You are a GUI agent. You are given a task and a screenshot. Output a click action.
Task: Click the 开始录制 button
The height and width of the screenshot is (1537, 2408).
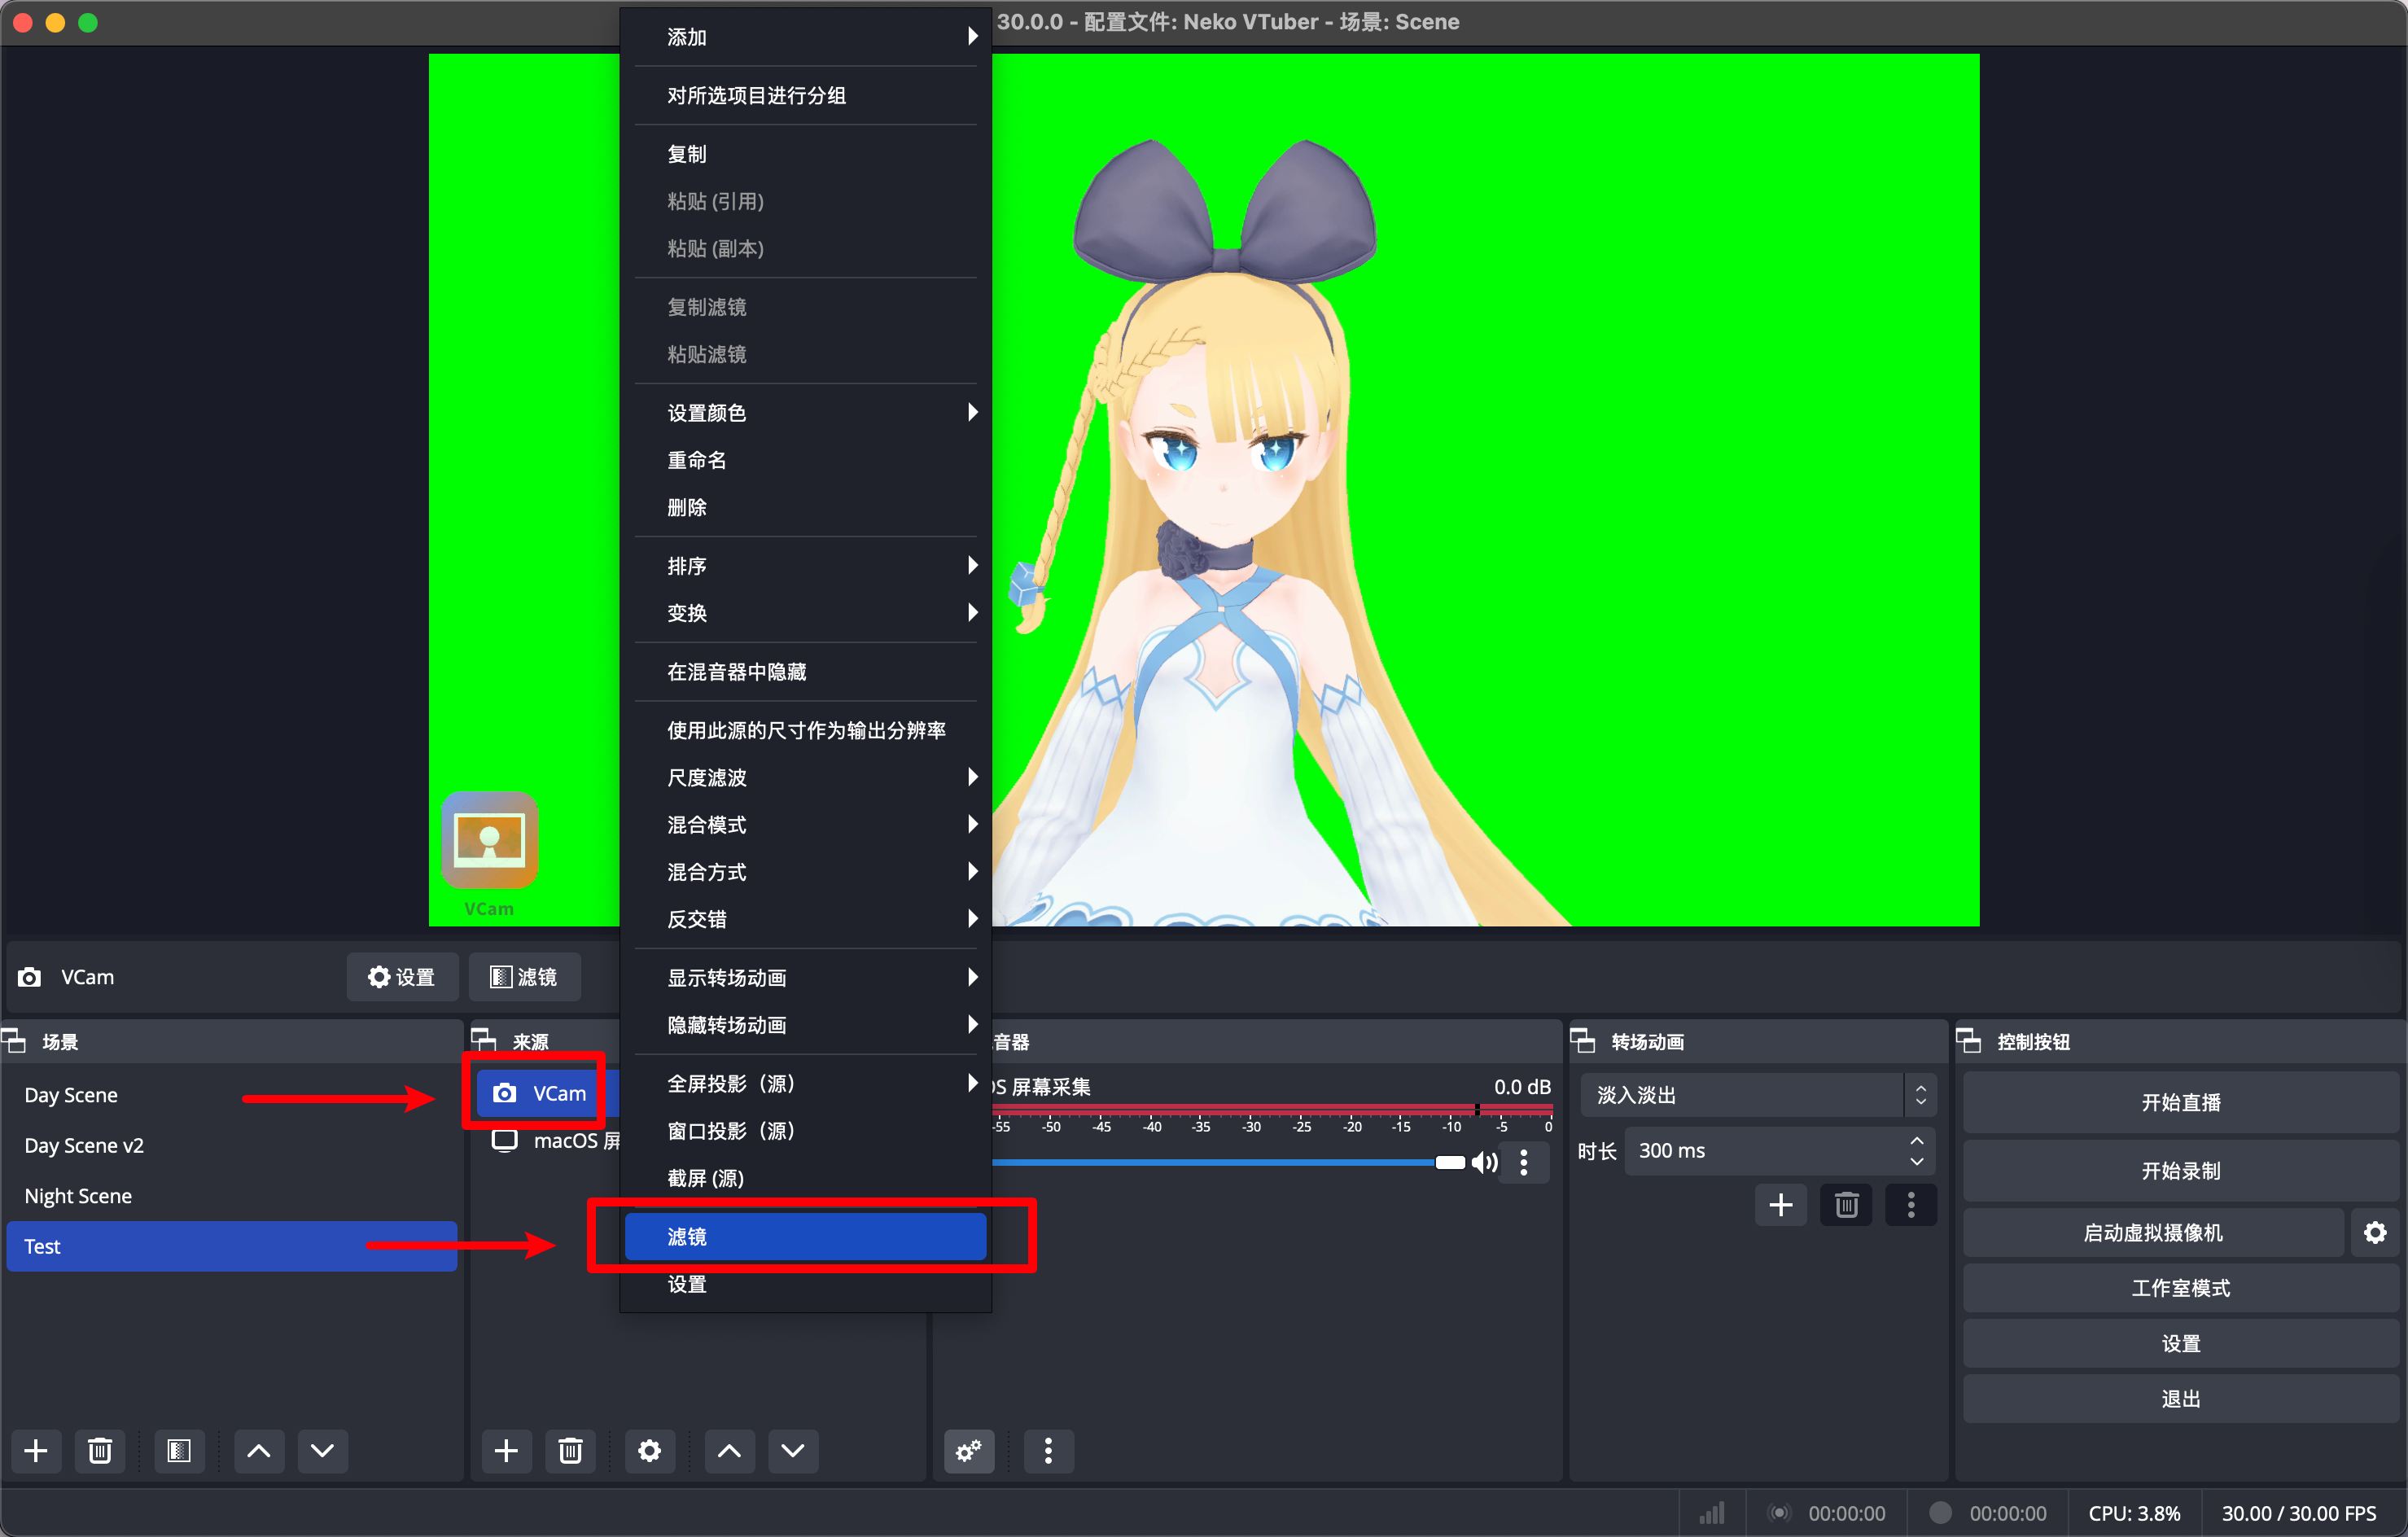click(2179, 1170)
